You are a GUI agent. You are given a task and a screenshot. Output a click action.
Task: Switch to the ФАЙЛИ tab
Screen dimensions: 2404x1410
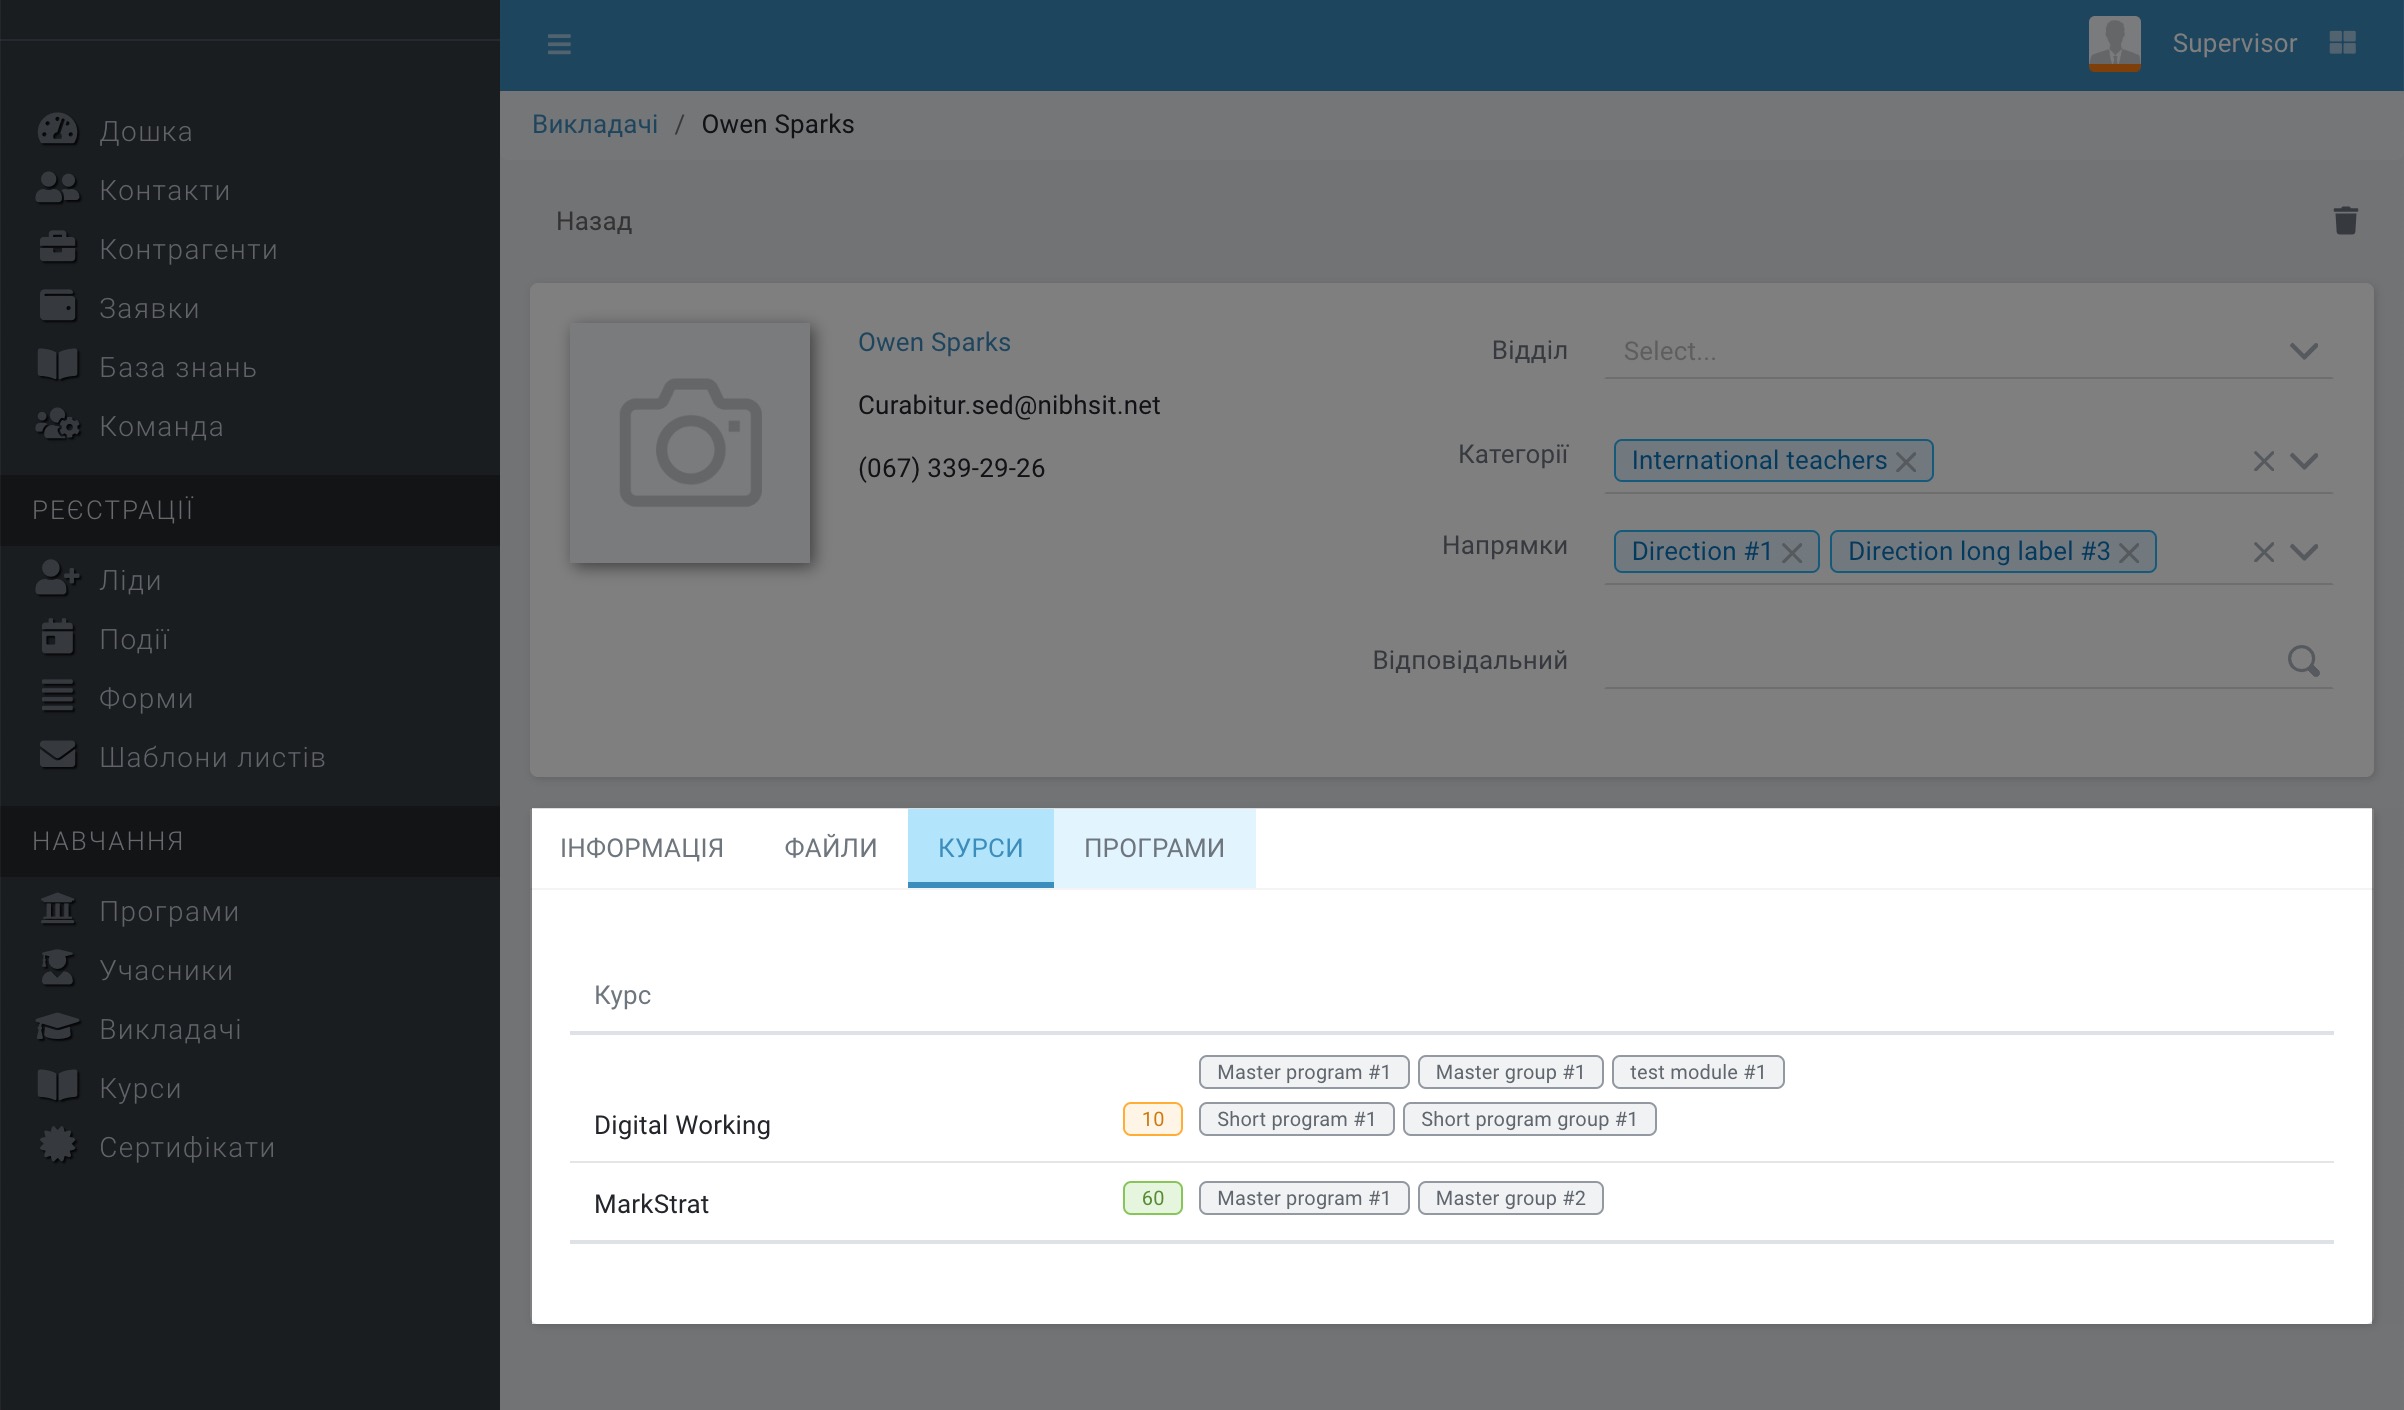[x=831, y=848]
